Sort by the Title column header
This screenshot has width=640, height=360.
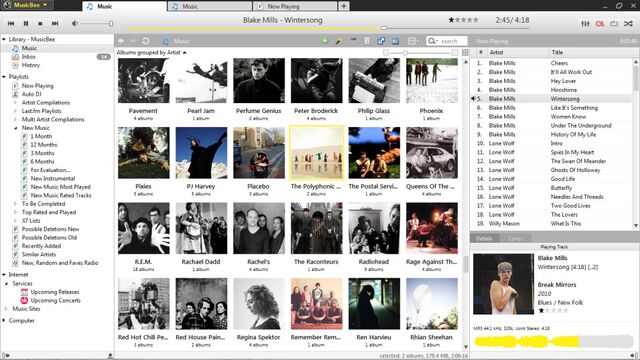click(590, 52)
